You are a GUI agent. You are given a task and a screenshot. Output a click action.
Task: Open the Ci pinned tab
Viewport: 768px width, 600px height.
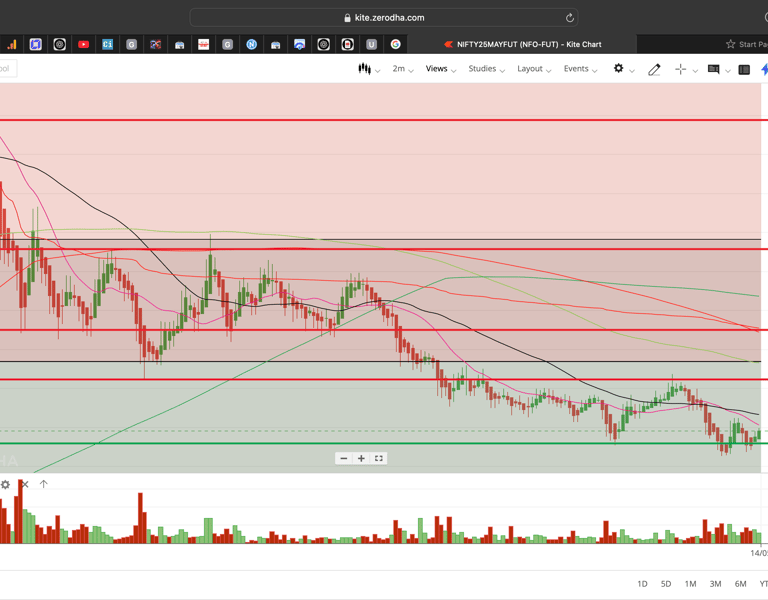[107, 45]
